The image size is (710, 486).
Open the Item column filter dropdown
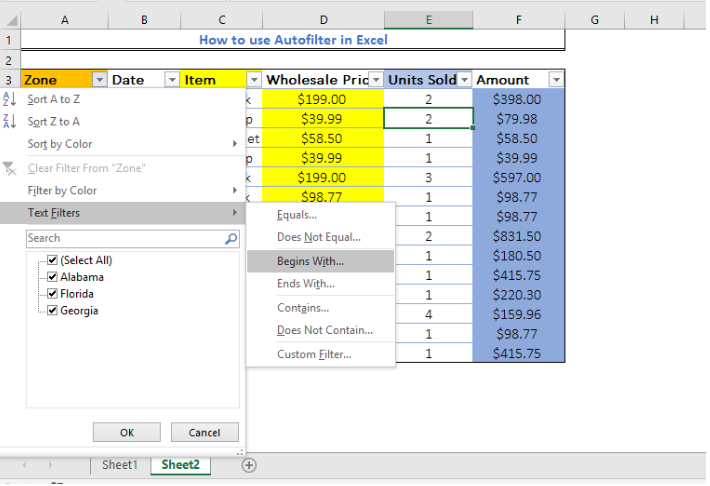click(x=254, y=80)
